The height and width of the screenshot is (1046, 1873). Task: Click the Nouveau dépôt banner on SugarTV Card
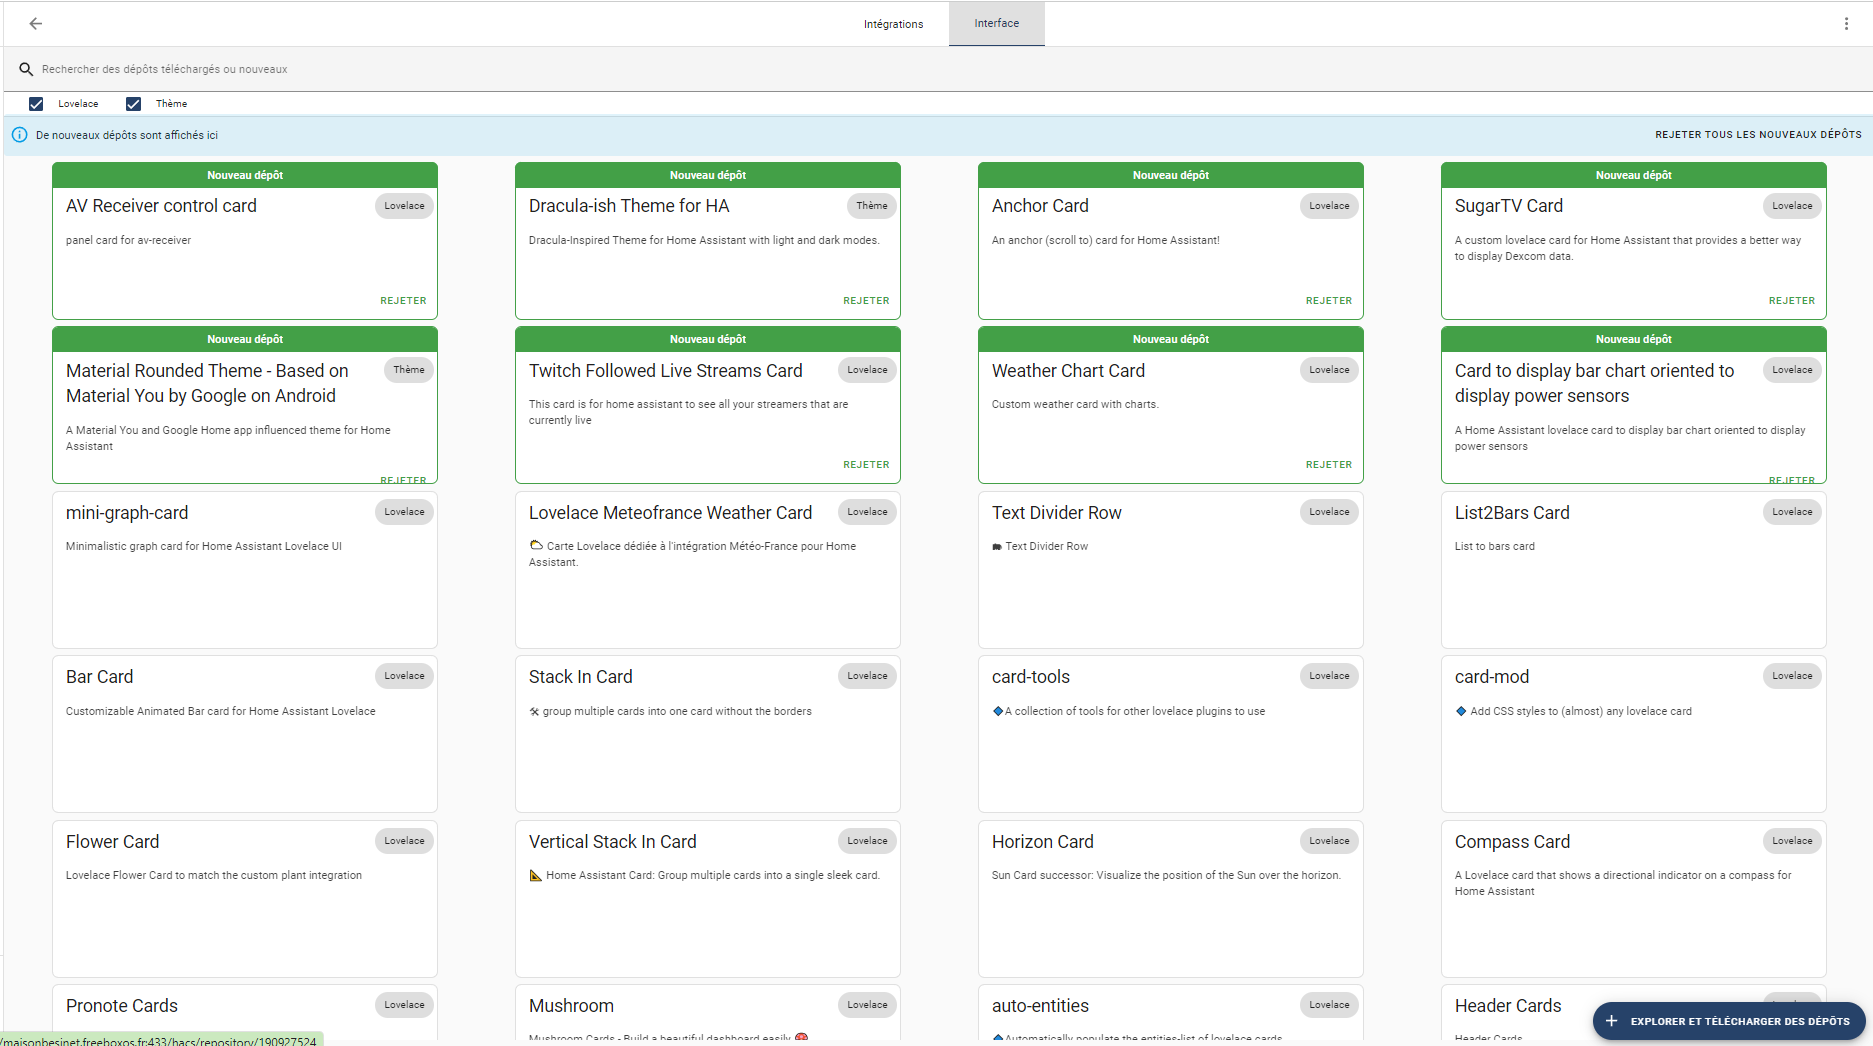pyautogui.click(x=1634, y=175)
